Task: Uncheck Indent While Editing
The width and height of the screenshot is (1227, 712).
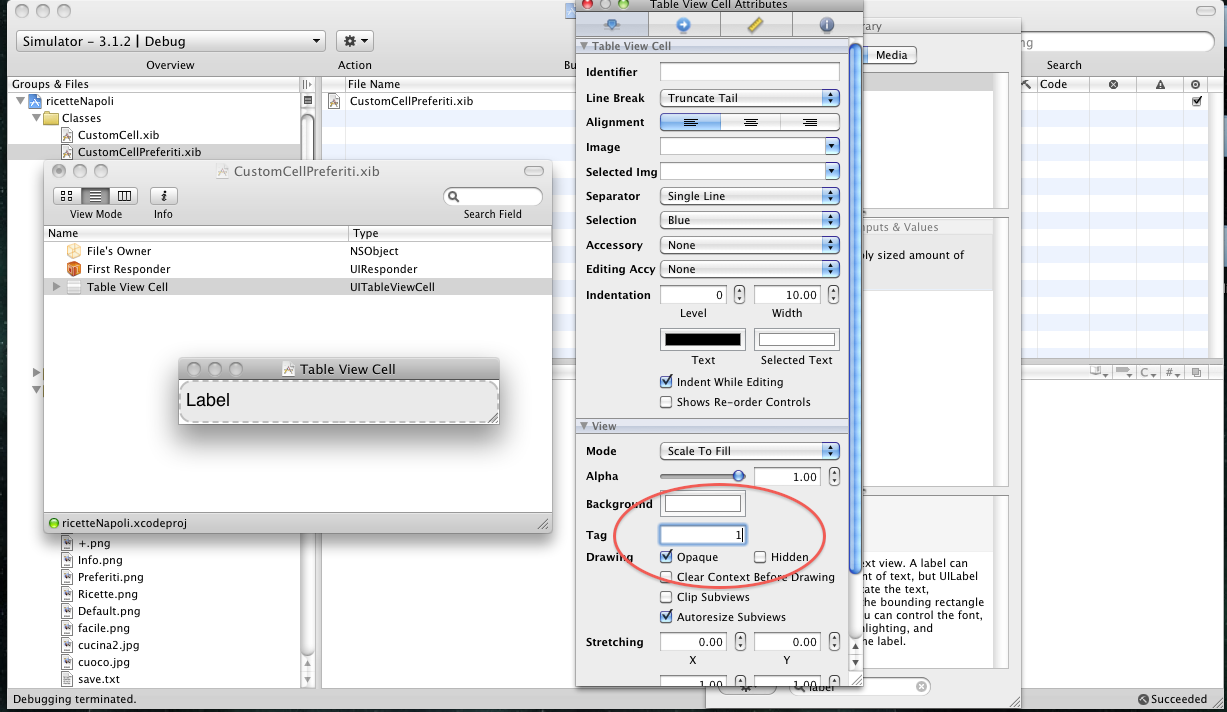Action: (667, 382)
